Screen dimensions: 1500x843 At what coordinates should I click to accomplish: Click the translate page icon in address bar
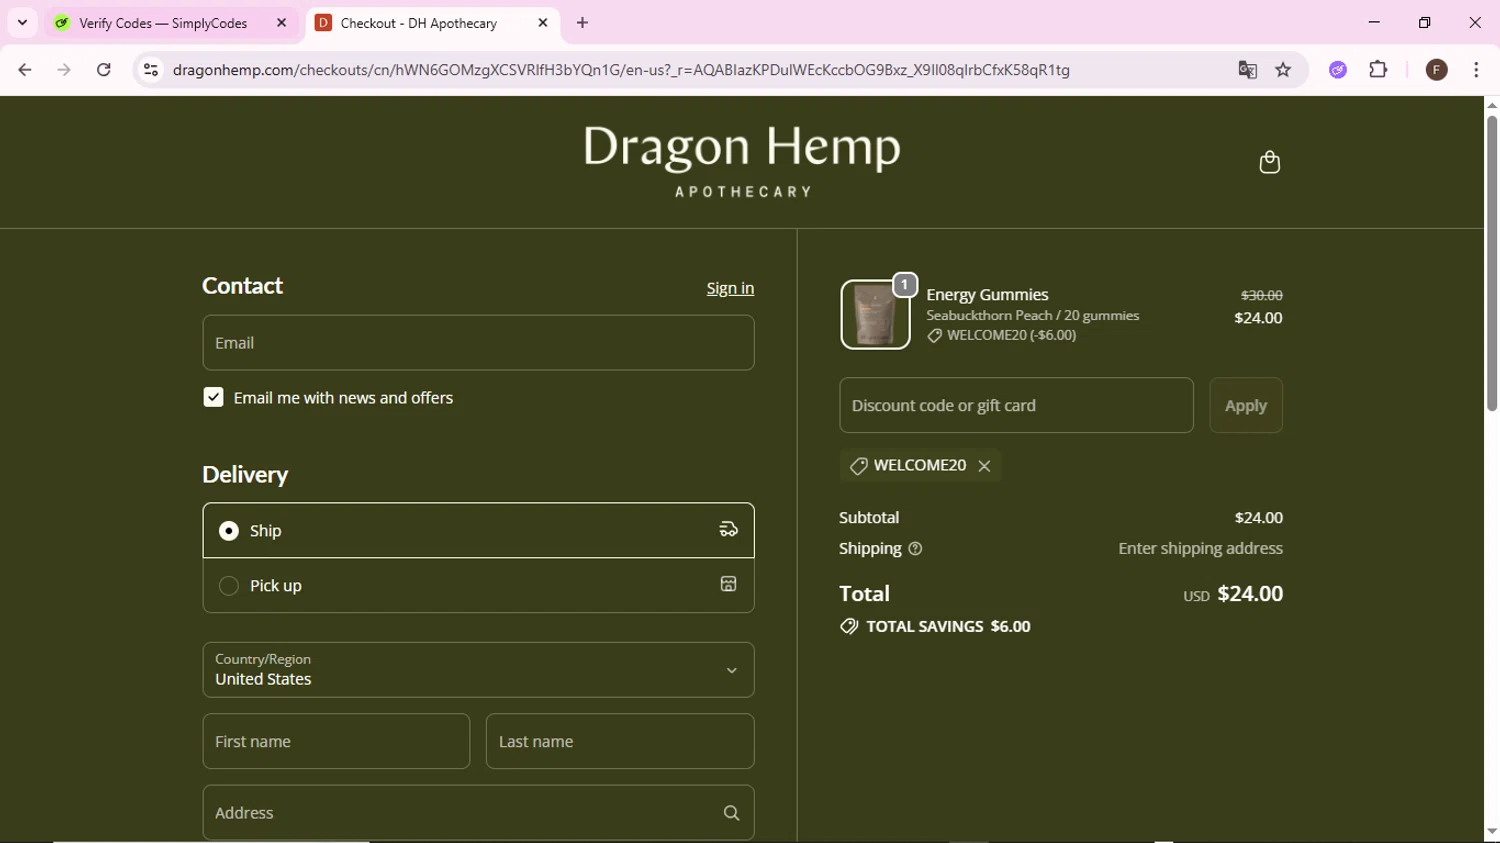(1247, 70)
